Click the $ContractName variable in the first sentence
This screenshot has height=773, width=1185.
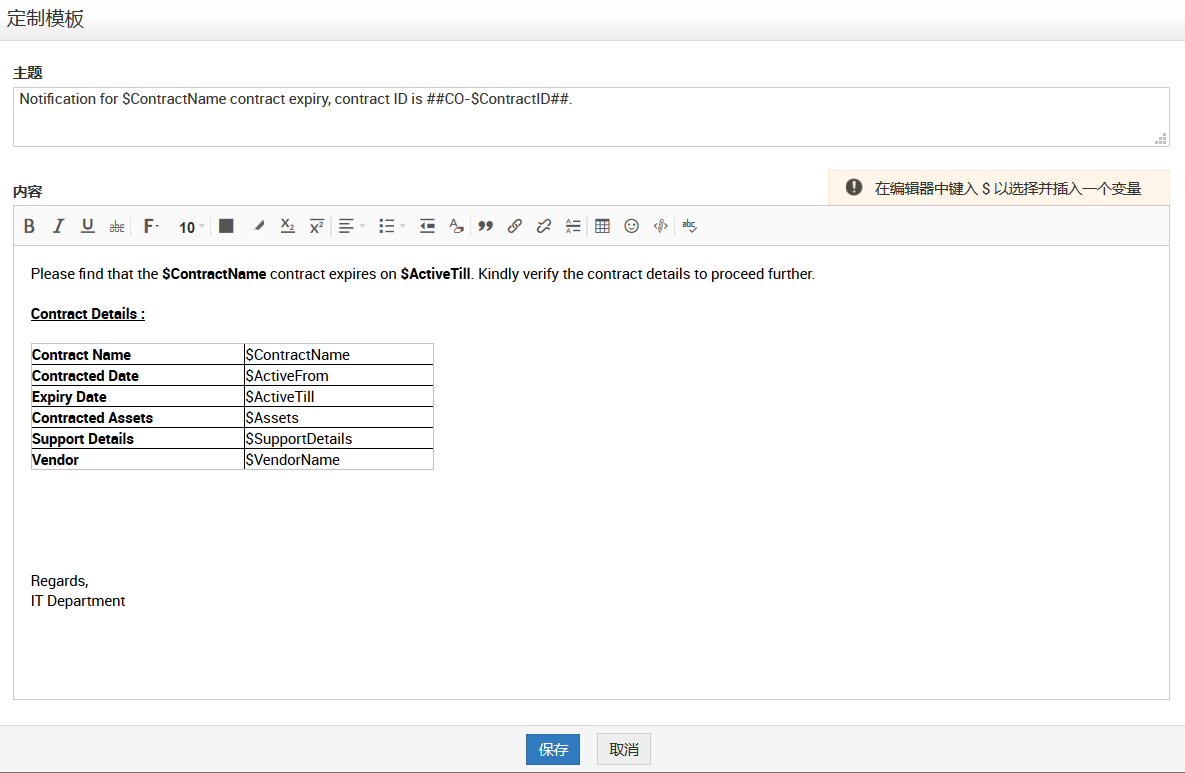(x=214, y=274)
